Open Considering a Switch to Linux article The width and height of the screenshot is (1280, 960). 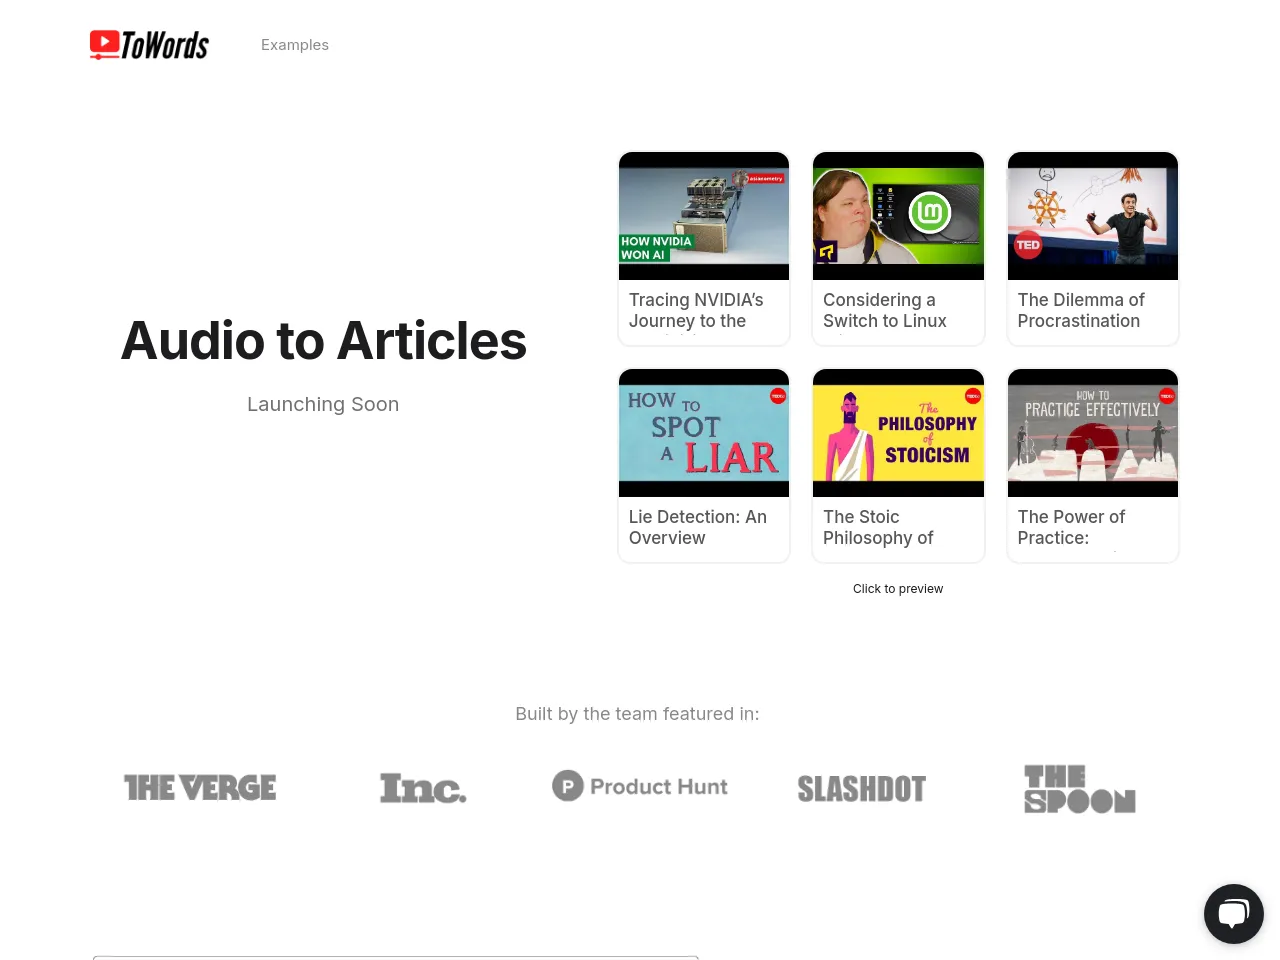point(884,310)
